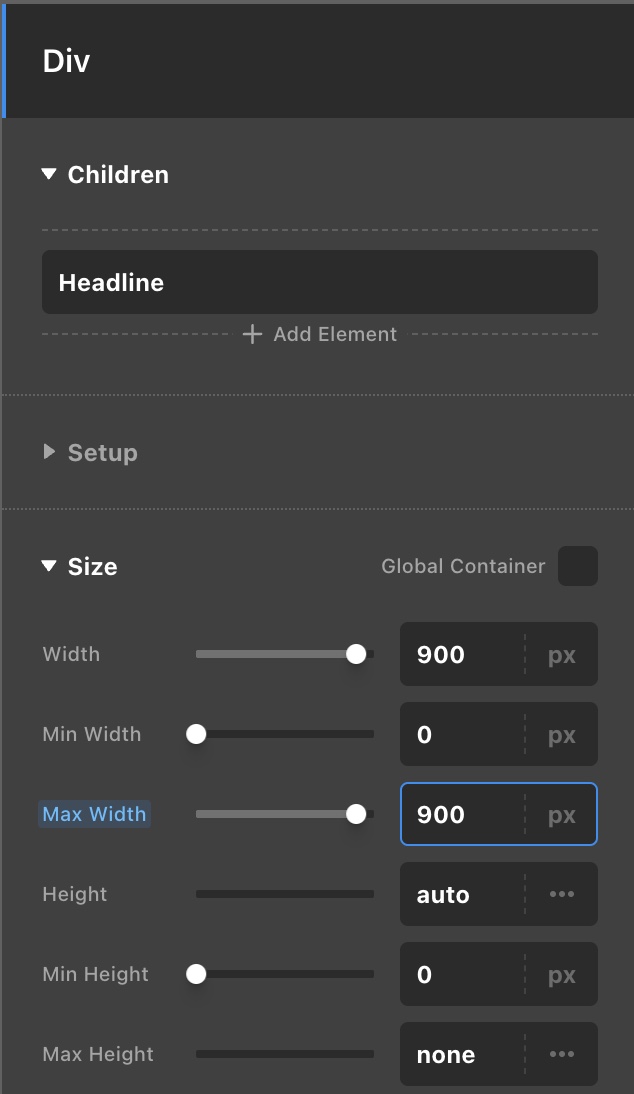The image size is (634, 1094).
Task: Click the Min Width slider handle
Action: tap(197, 734)
